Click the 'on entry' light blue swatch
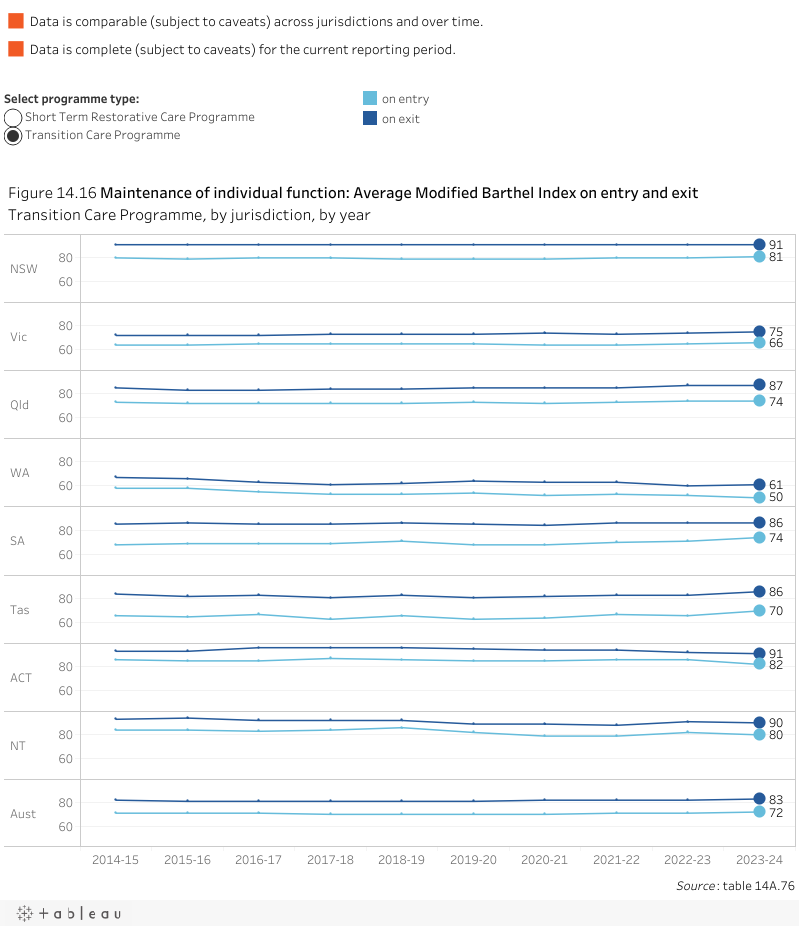799x926 pixels. [370, 99]
